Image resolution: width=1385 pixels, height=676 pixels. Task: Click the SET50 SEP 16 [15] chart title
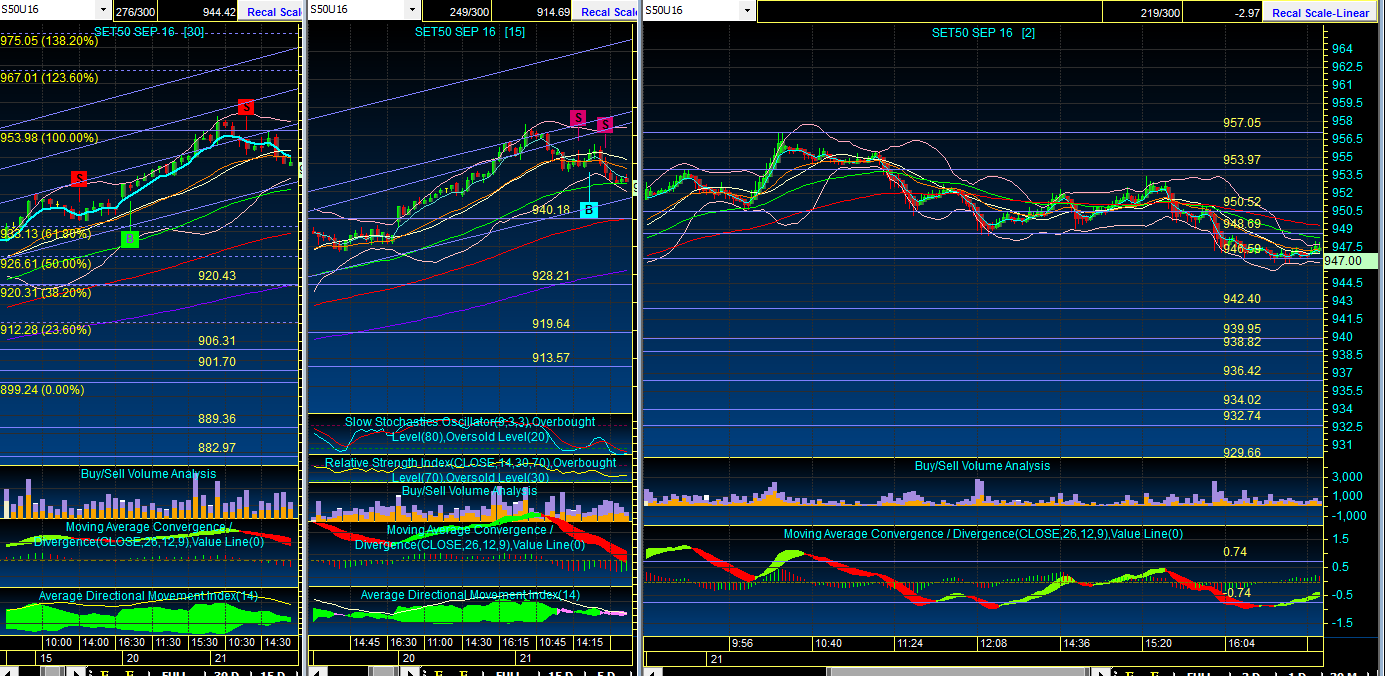470,32
